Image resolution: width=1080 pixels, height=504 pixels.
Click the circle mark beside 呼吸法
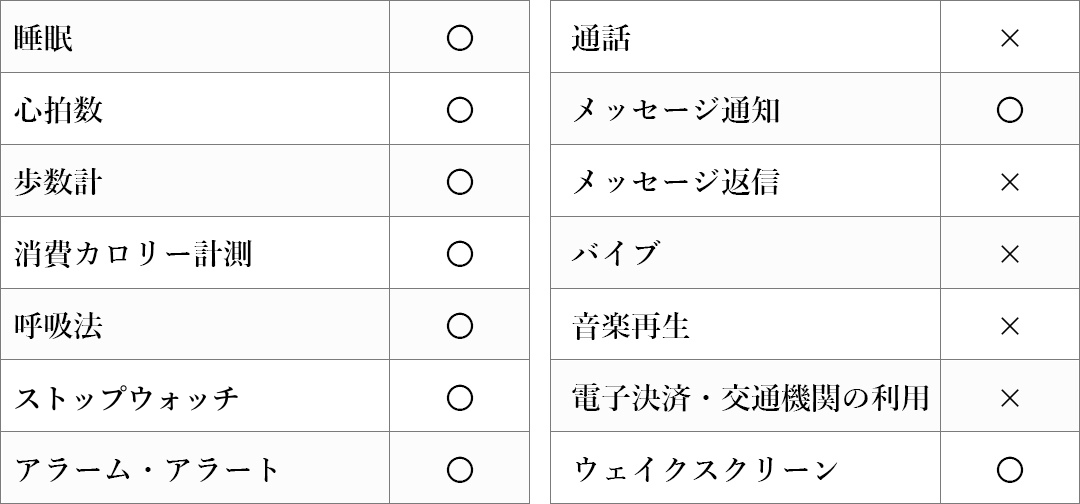coord(459,326)
